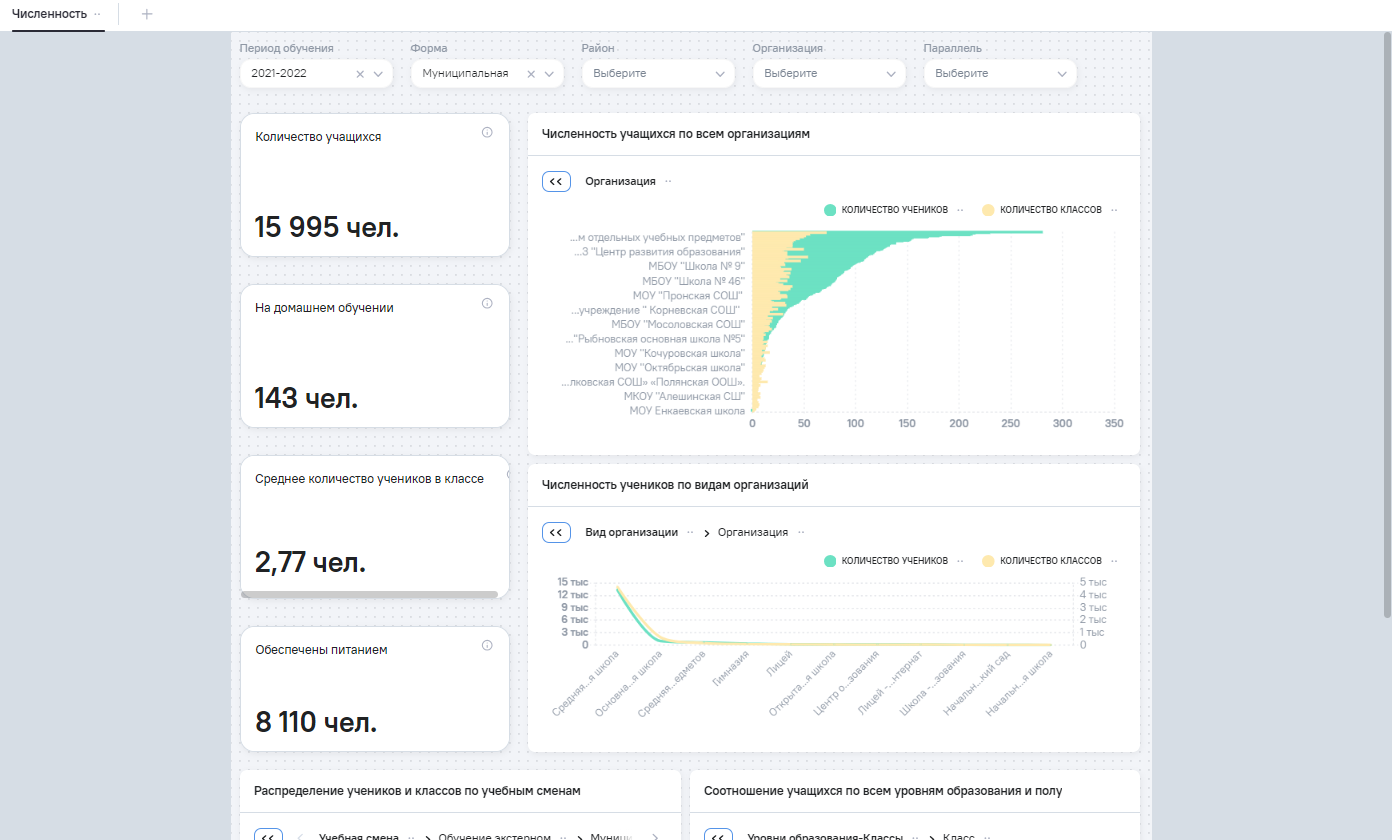Click yellow swatch of КОЛИЧЕСТВО КЛАССОВ in types chart
Viewport: 1392px width, 840px height.
[988, 561]
